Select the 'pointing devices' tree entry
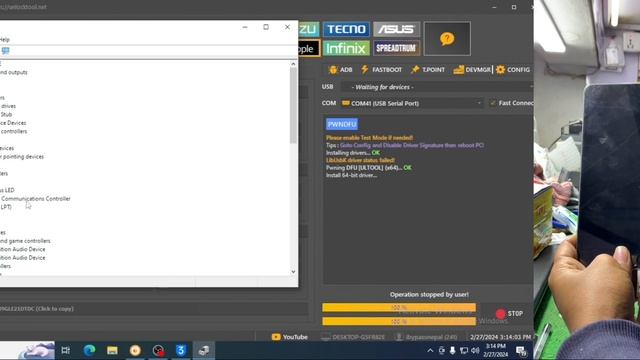Image resolution: width=640 pixels, height=360 pixels. click(x=22, y=157)
